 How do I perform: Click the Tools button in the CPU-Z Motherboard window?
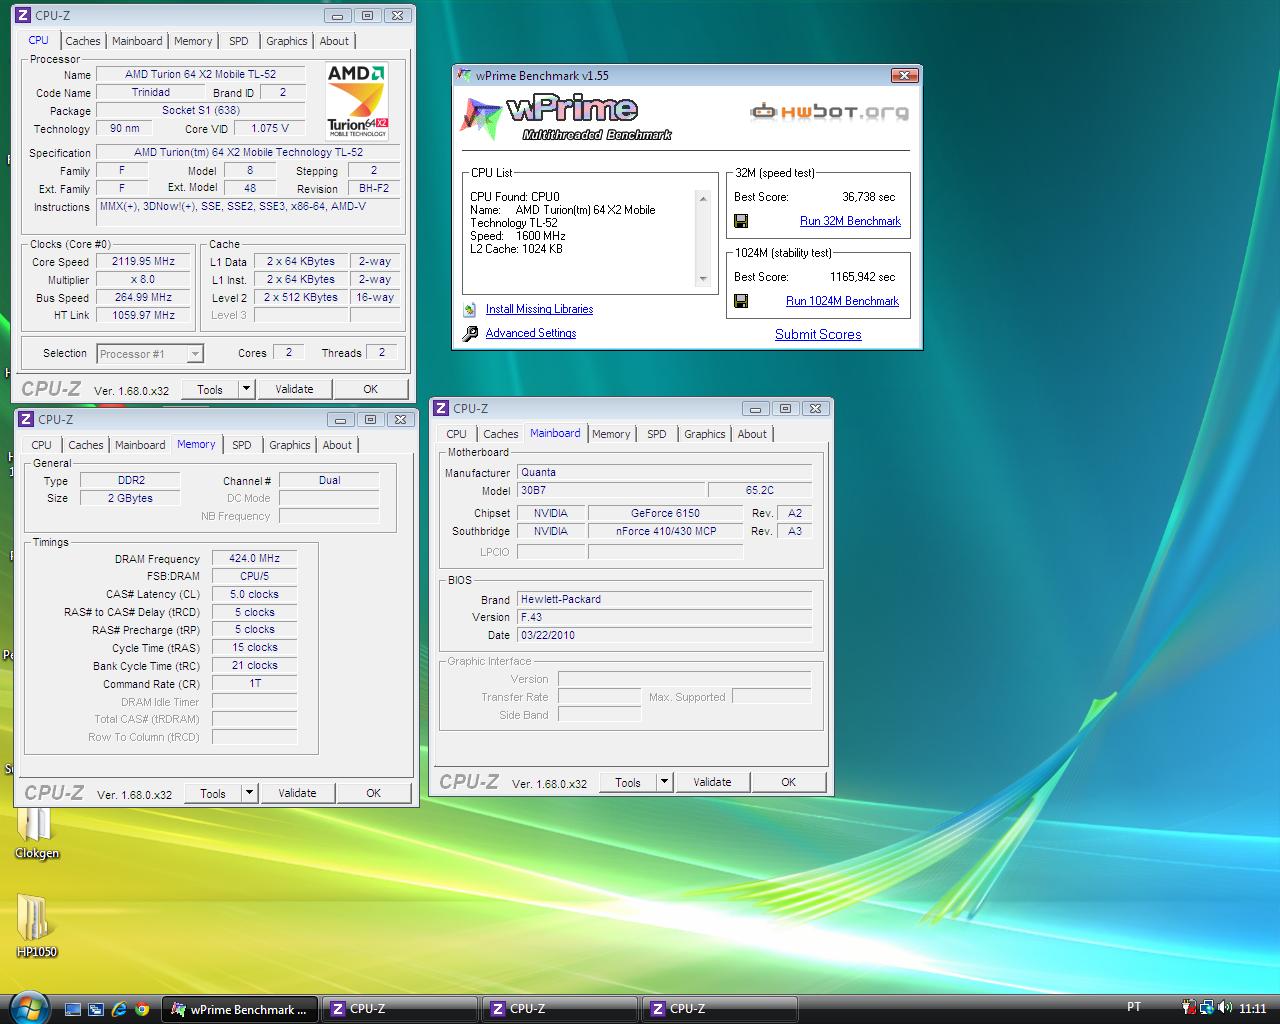tap(628, 782)
